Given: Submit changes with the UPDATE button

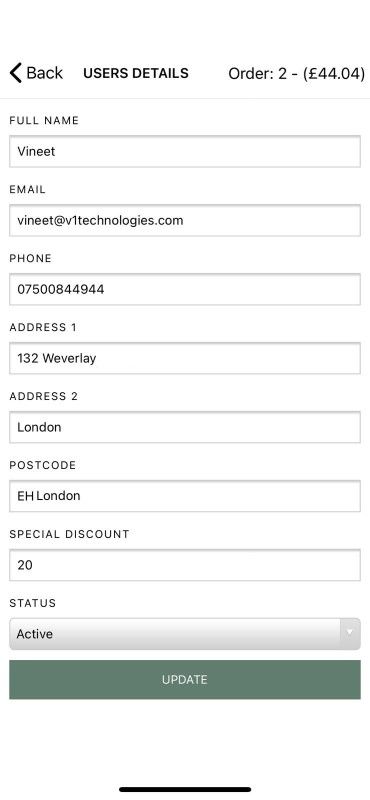Looking at the screenshot, I should pos(185,680).
